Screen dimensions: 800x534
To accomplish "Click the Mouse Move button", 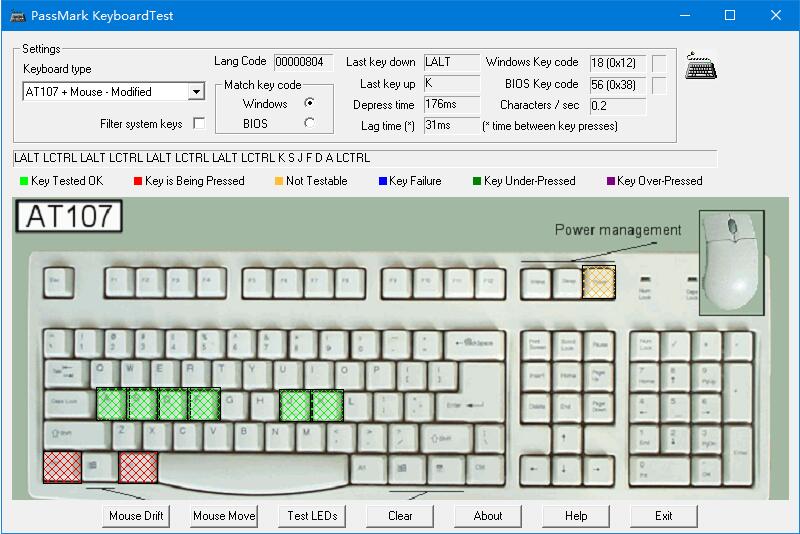I will (x=224, y=516).
